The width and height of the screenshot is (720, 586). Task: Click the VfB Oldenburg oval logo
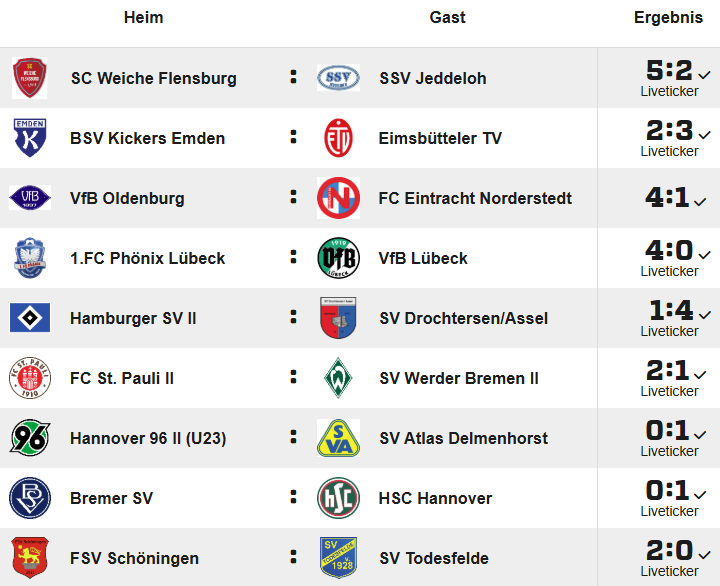point(30,198)
